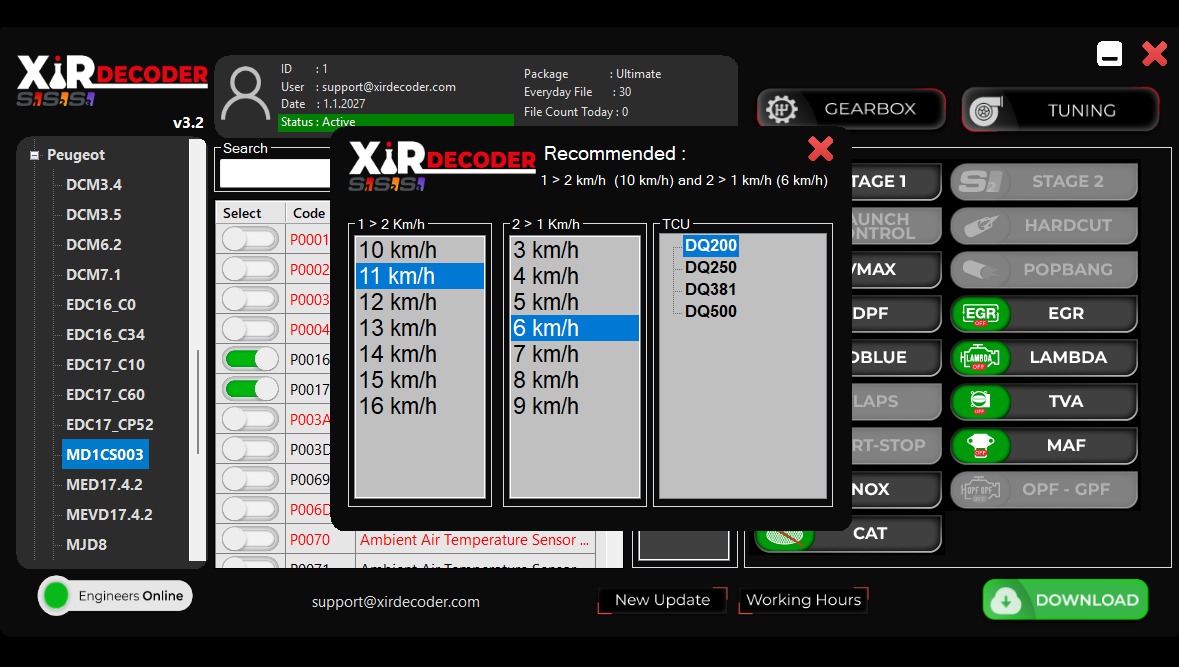Click the Code column header
The image size is (1179, 667).
point(308,213)
